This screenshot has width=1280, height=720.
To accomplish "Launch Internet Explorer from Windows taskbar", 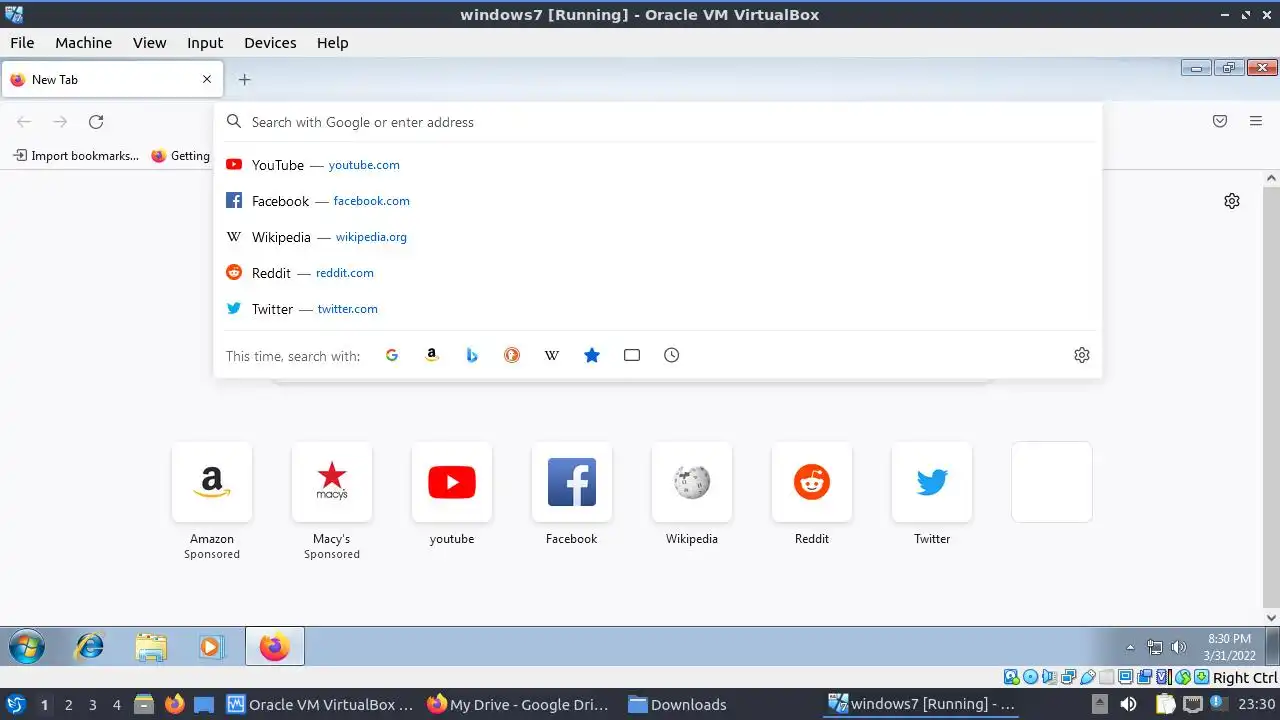I will pyautogui.click(x=90, y=647).
